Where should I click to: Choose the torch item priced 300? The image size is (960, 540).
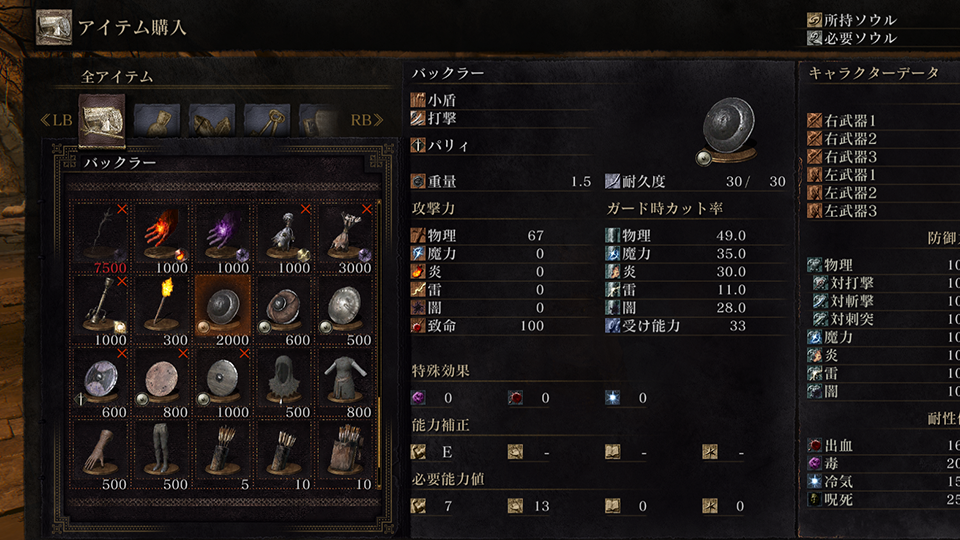click(162, 311)
